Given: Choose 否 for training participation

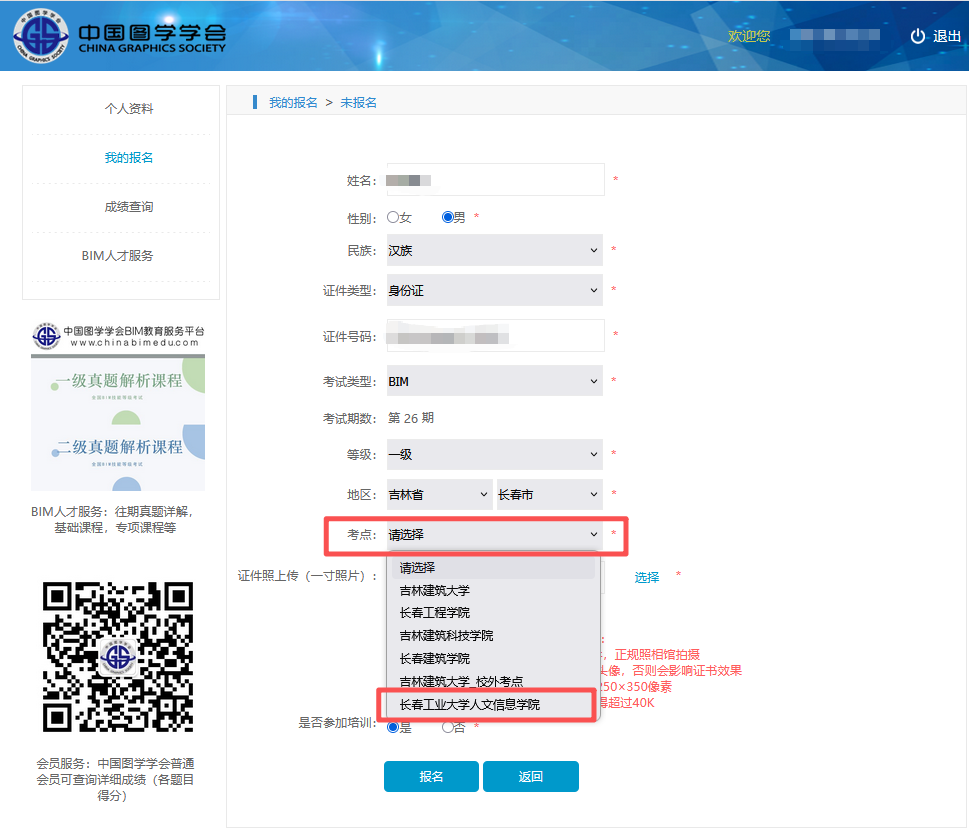Looking at the screenshot, I should coord(448,727).
